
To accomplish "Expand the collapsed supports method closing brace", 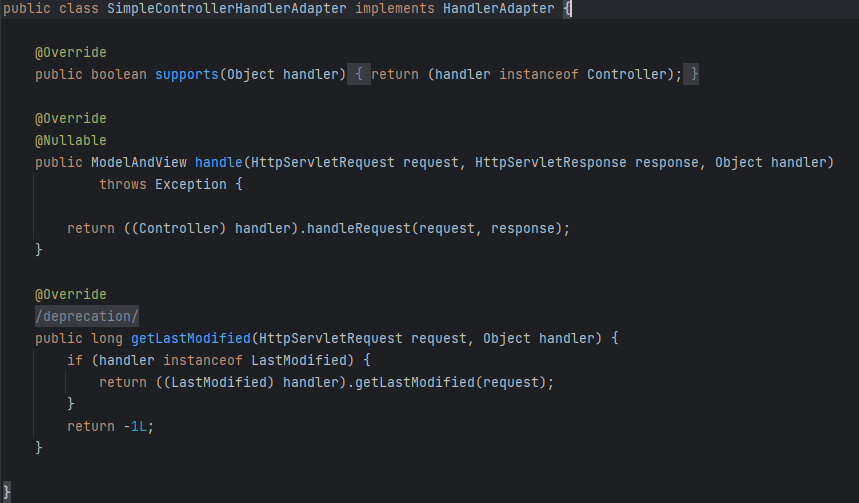I will 691,74.
